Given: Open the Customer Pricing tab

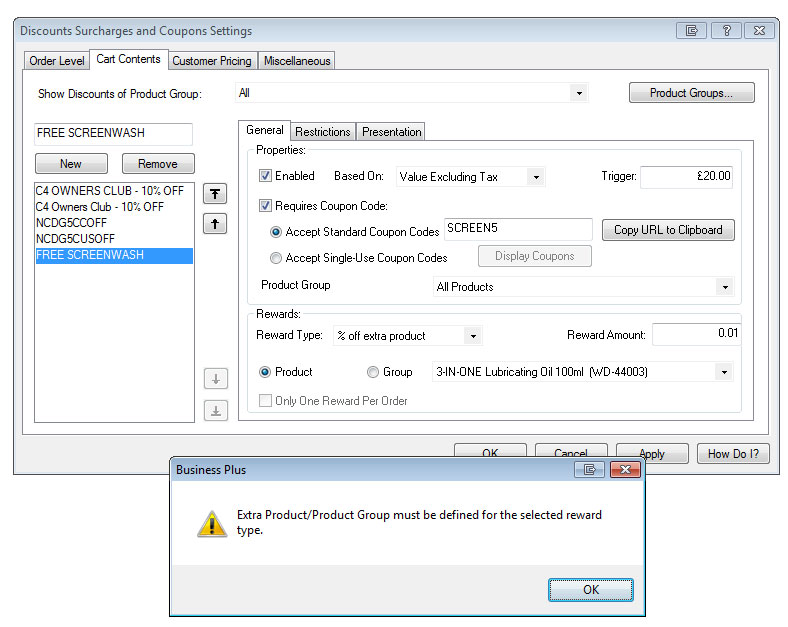Looking at the screenshot, I should 211,61.
